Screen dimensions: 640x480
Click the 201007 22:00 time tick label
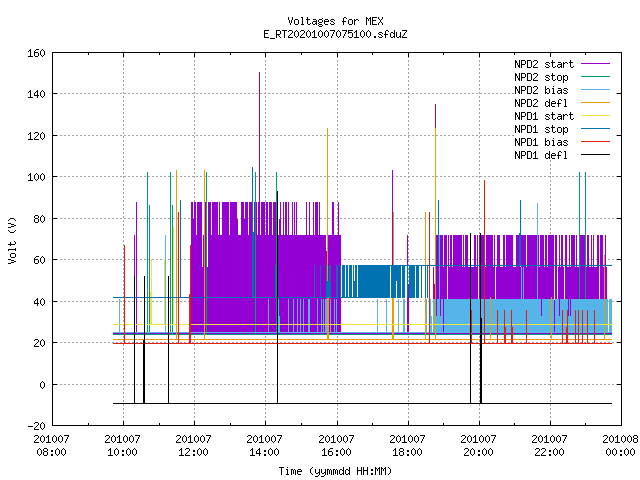[549, 446]
